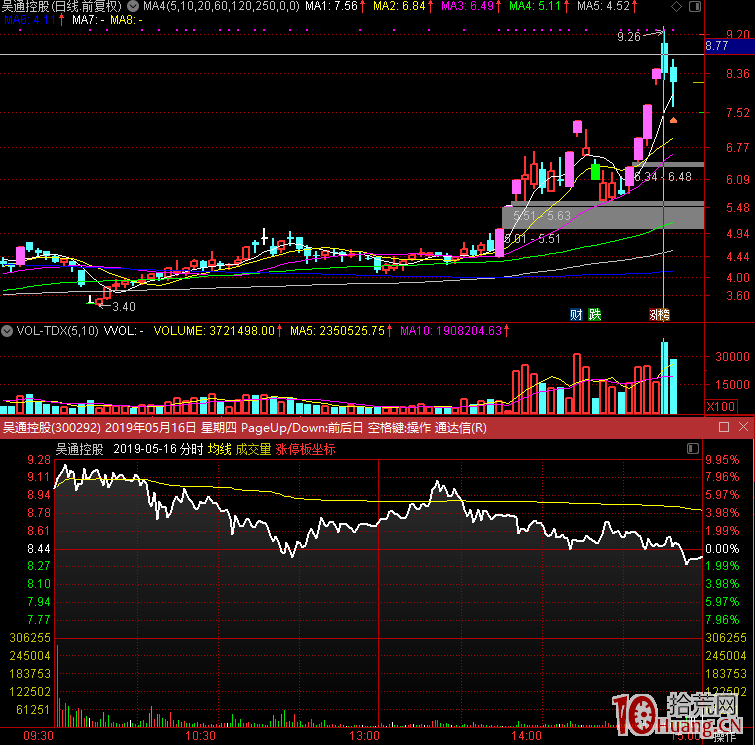
Task: Close the 吴通控股(300292) intraday window
Action: pyautogui.click(x=743, y=427)
